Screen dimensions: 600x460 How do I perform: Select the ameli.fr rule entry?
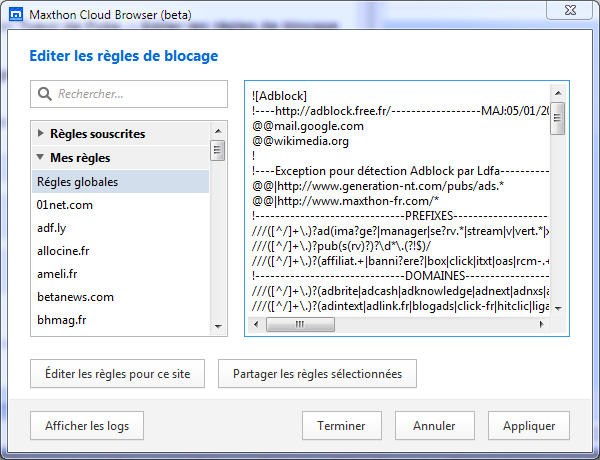pos(121,274)
